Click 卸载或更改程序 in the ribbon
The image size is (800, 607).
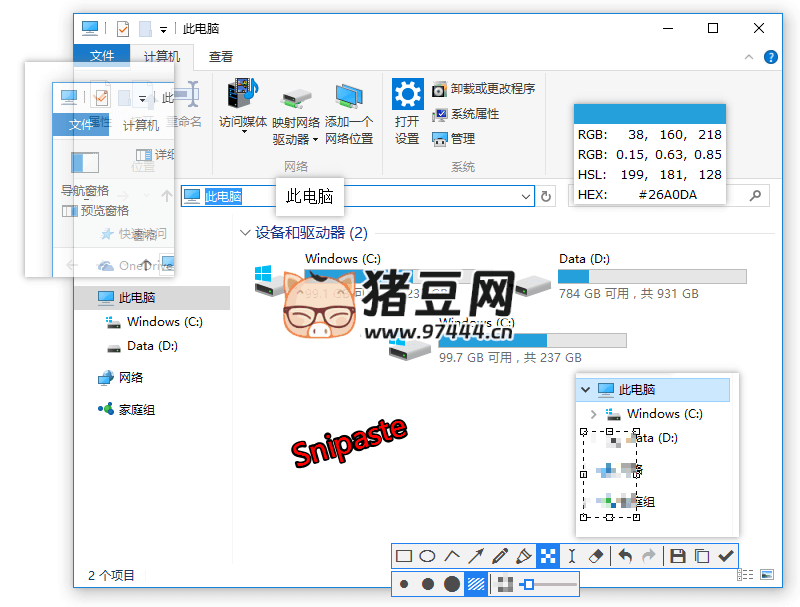[490, 89]
